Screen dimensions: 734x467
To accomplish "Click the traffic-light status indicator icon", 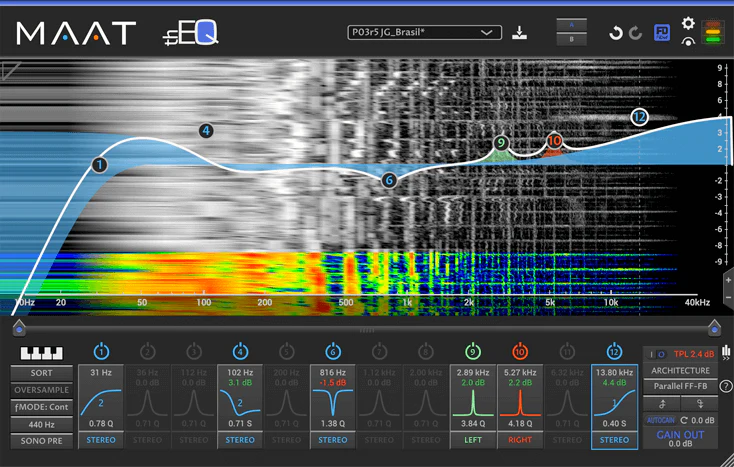I will point(712,33).
